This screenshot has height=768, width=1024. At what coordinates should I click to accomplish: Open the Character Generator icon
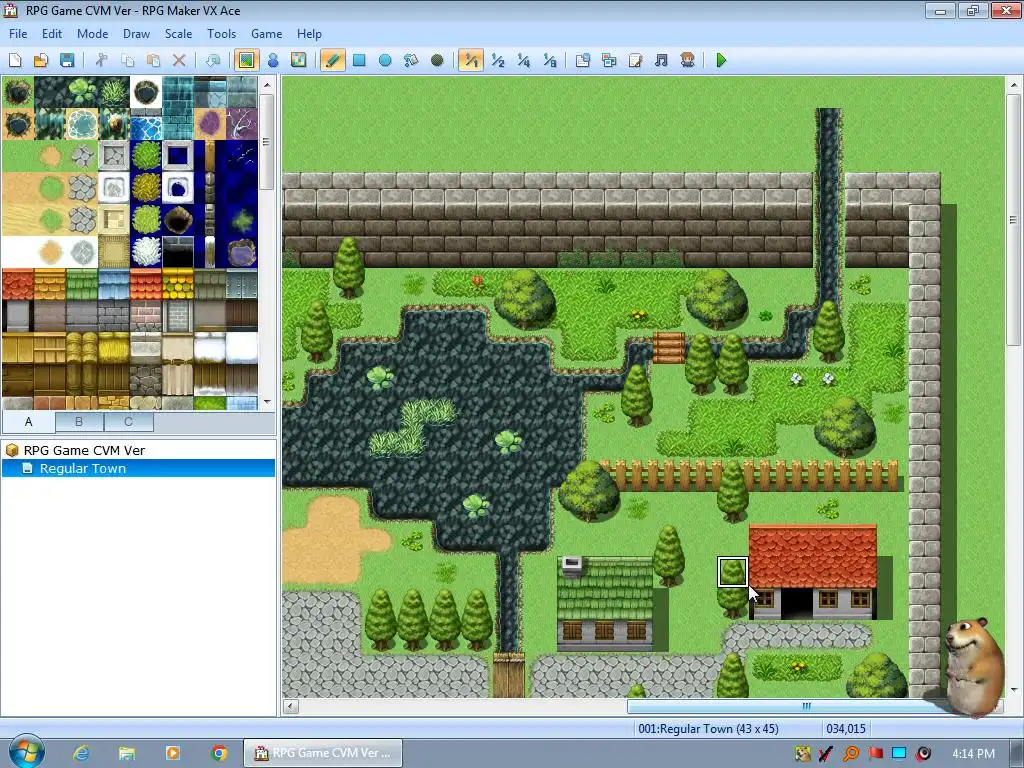(x=687, y=60)
